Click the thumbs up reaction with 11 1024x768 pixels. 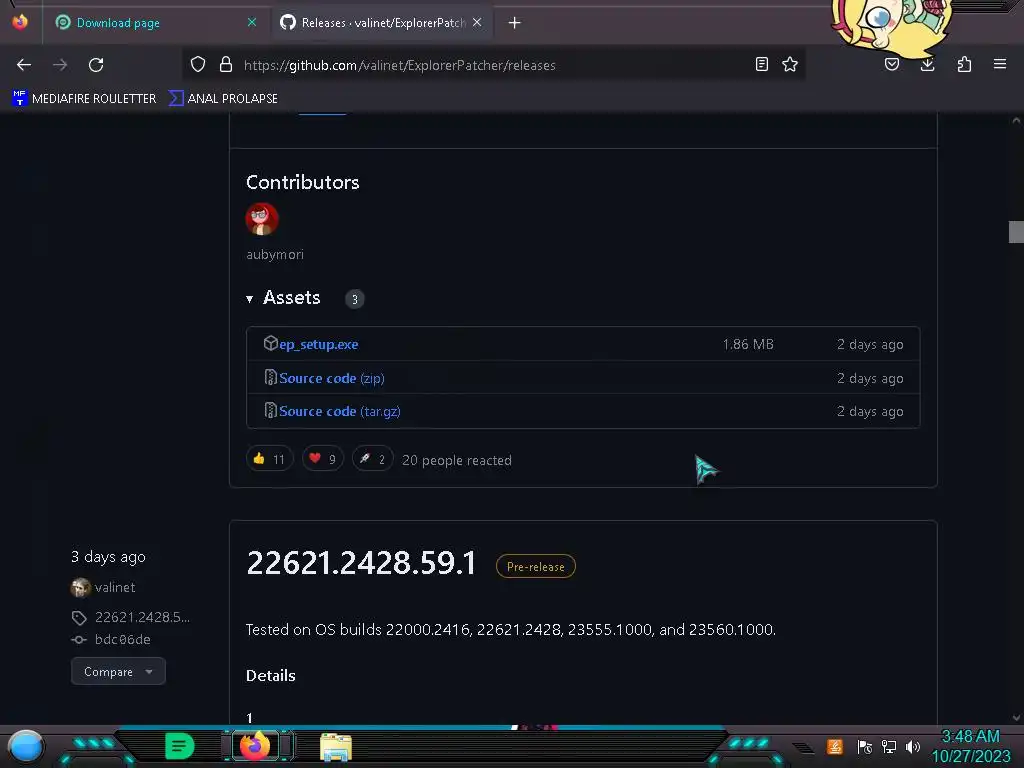pos(270,459)
